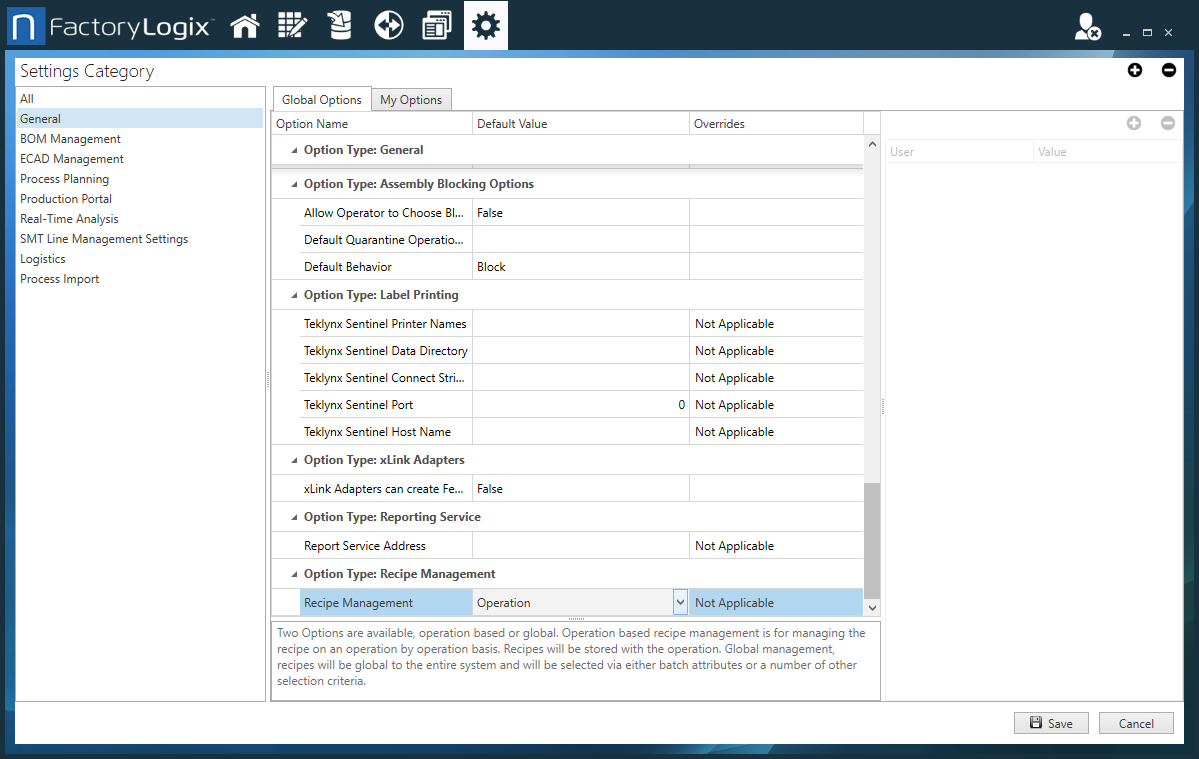Open the reports window icon
This screenshot has height=759, width=1199.
click(436, 25)
